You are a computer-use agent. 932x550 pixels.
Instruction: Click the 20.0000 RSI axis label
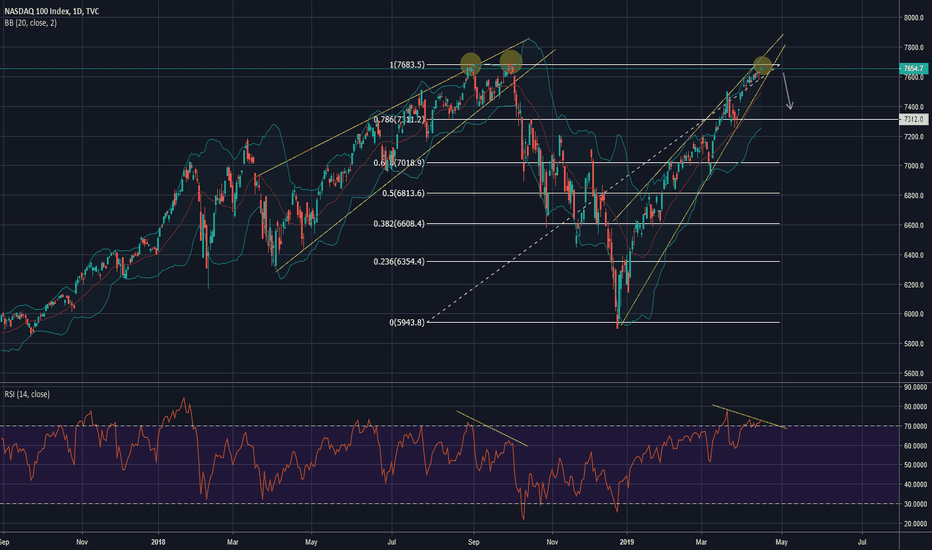click(x=915, y=523)
